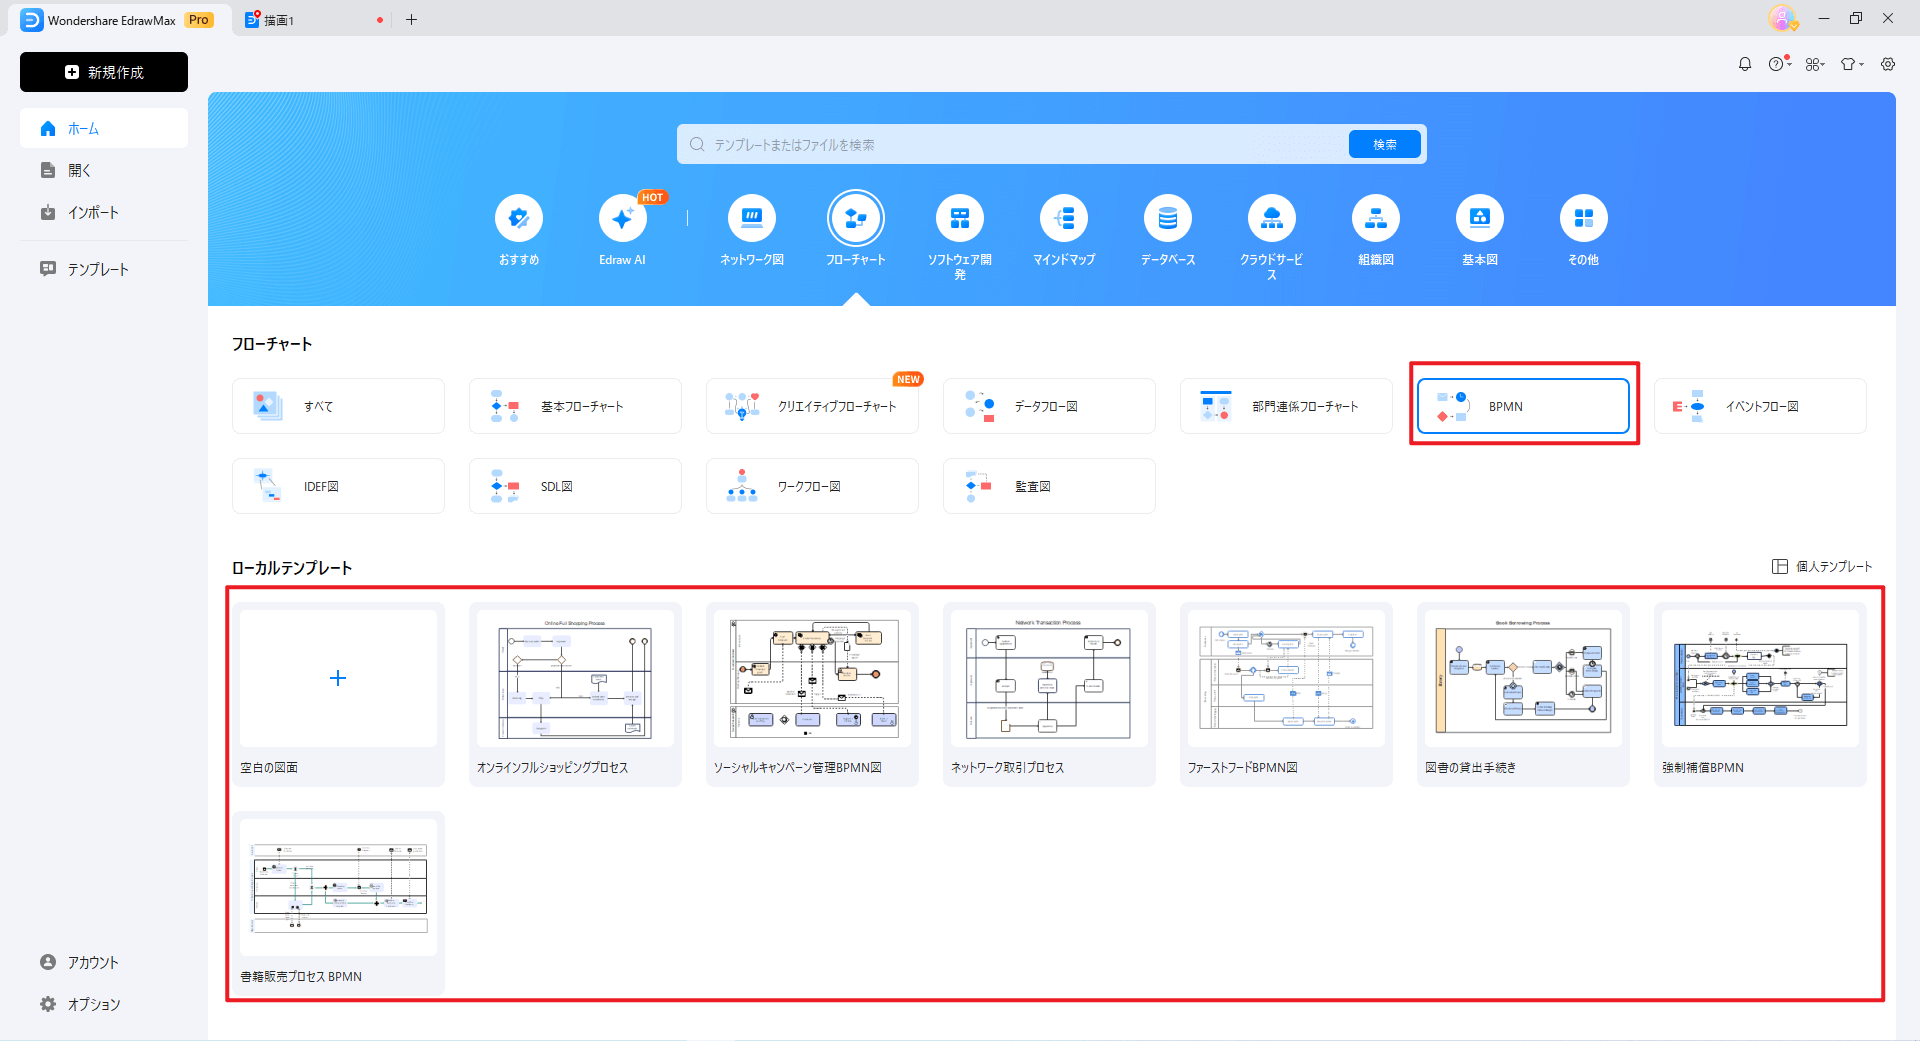1920x1041 pixels.
Task: Open アカウント settings
Action: click(x=104, y=962)
